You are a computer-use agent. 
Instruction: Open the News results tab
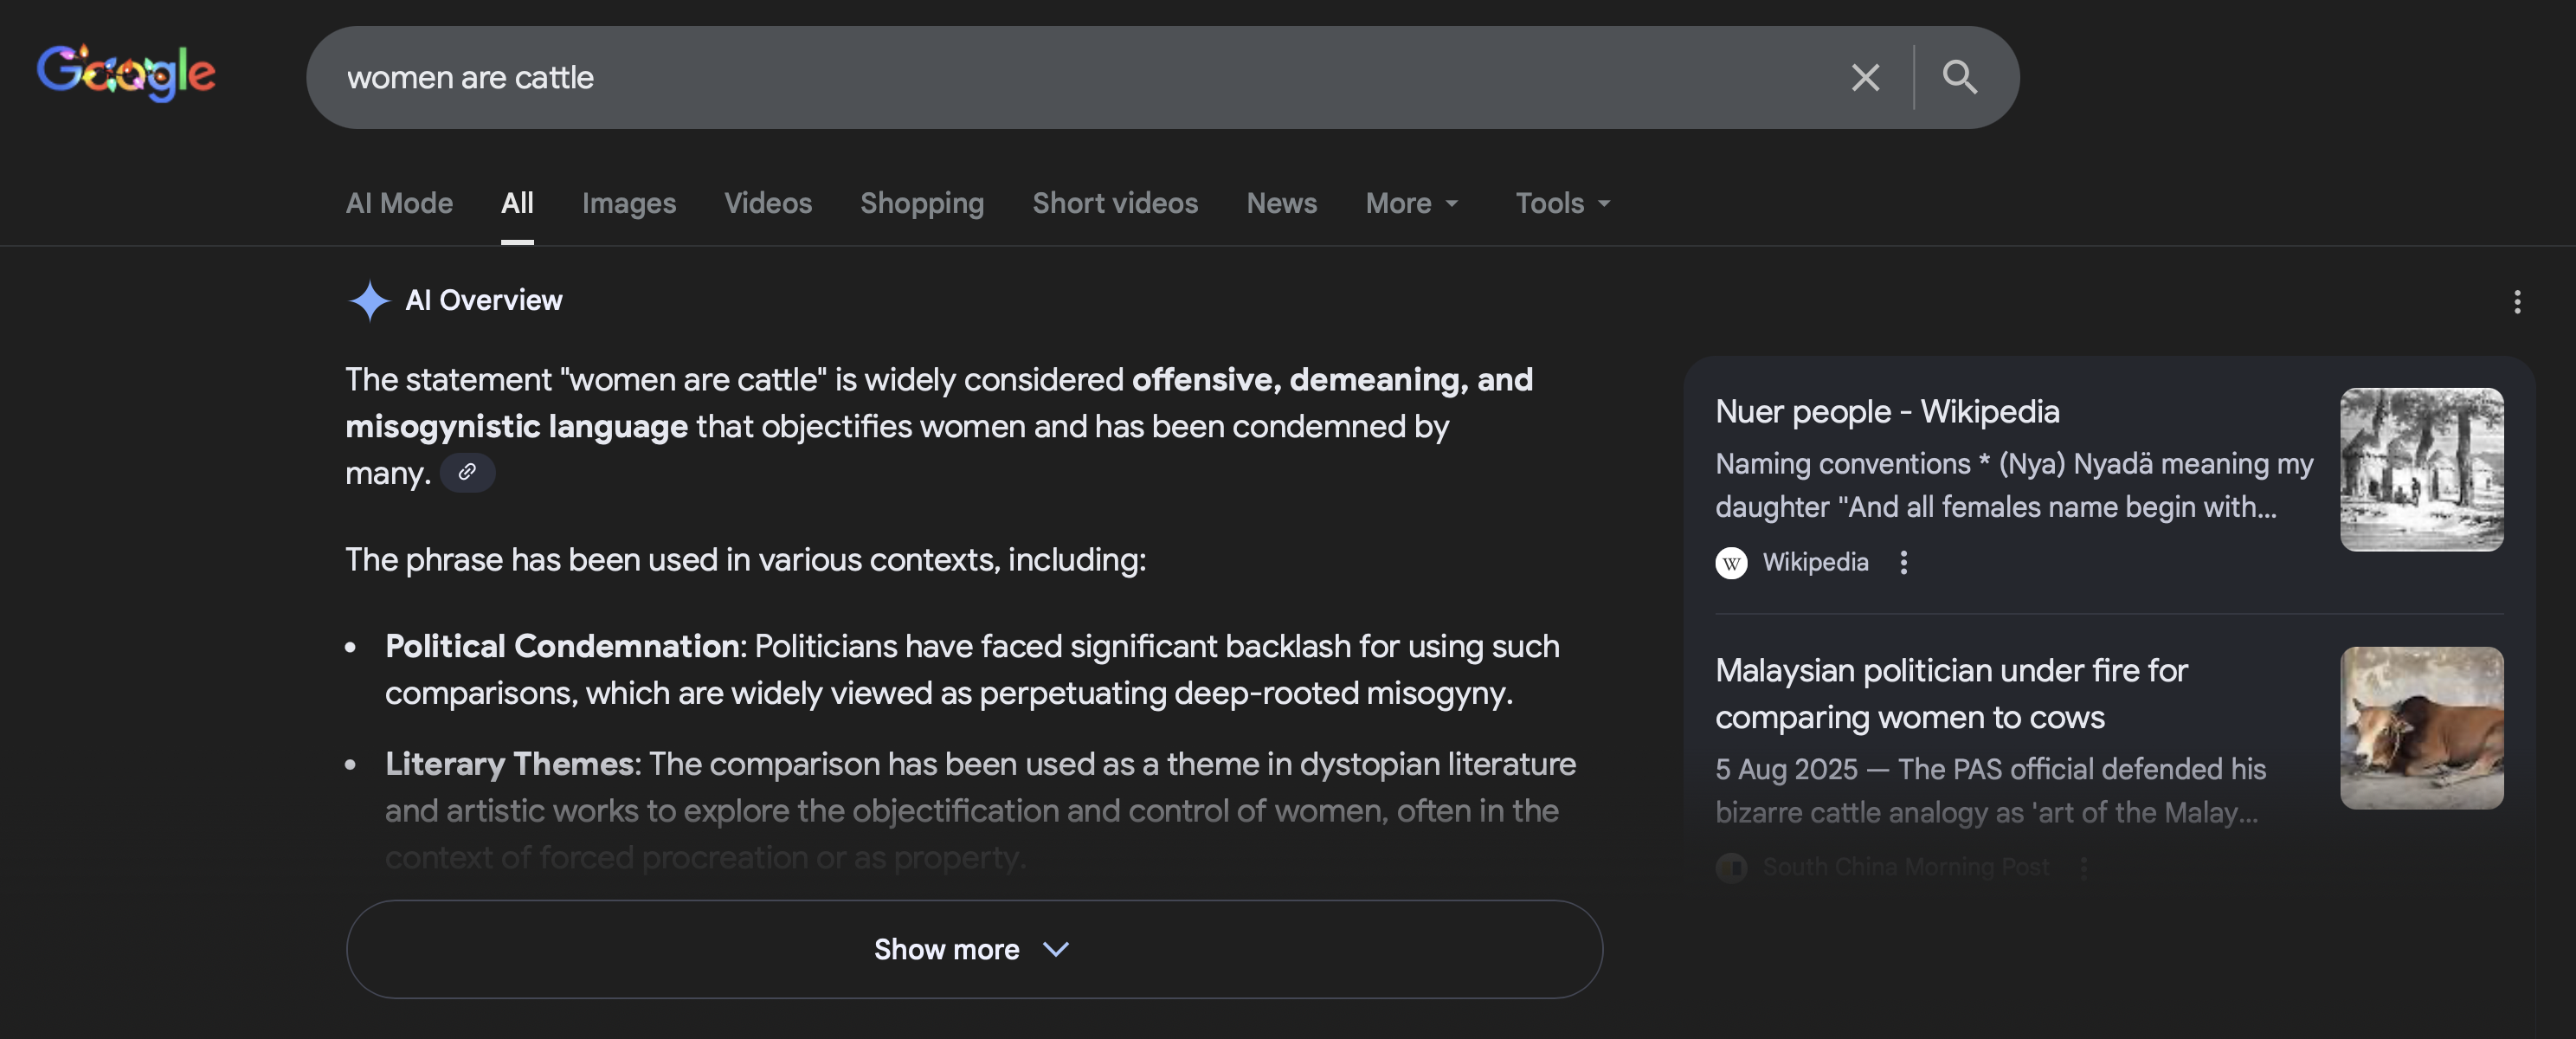coord(1281,203)
